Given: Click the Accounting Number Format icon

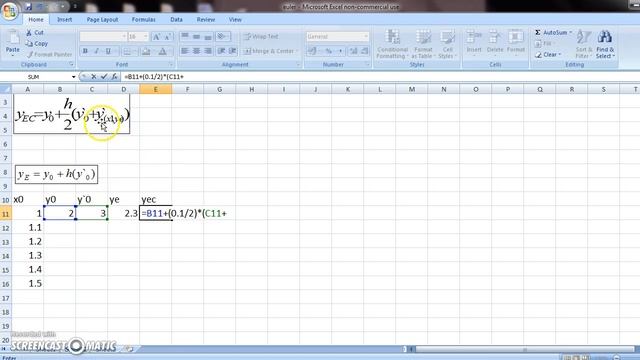Looking at the screenshot, I should tap(312, 51).
